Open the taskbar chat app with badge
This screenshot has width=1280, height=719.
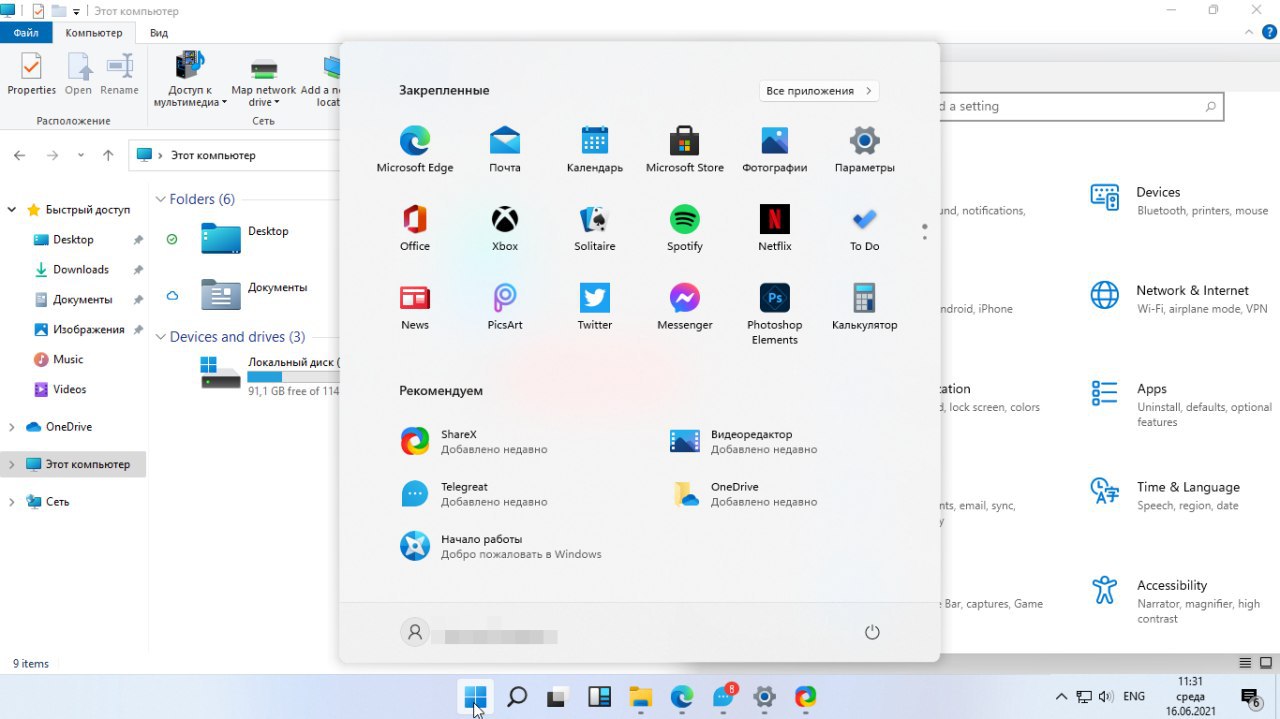pos(724,697)
